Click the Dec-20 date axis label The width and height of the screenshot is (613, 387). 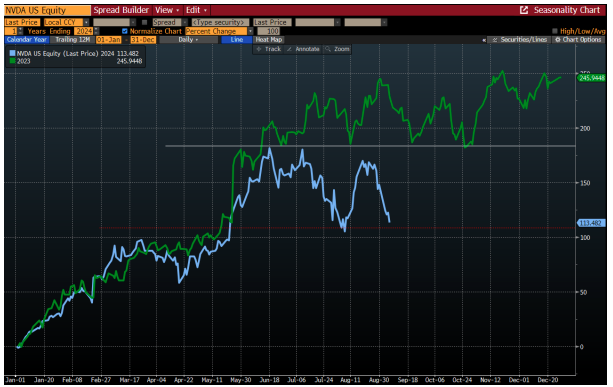(548, 380)
